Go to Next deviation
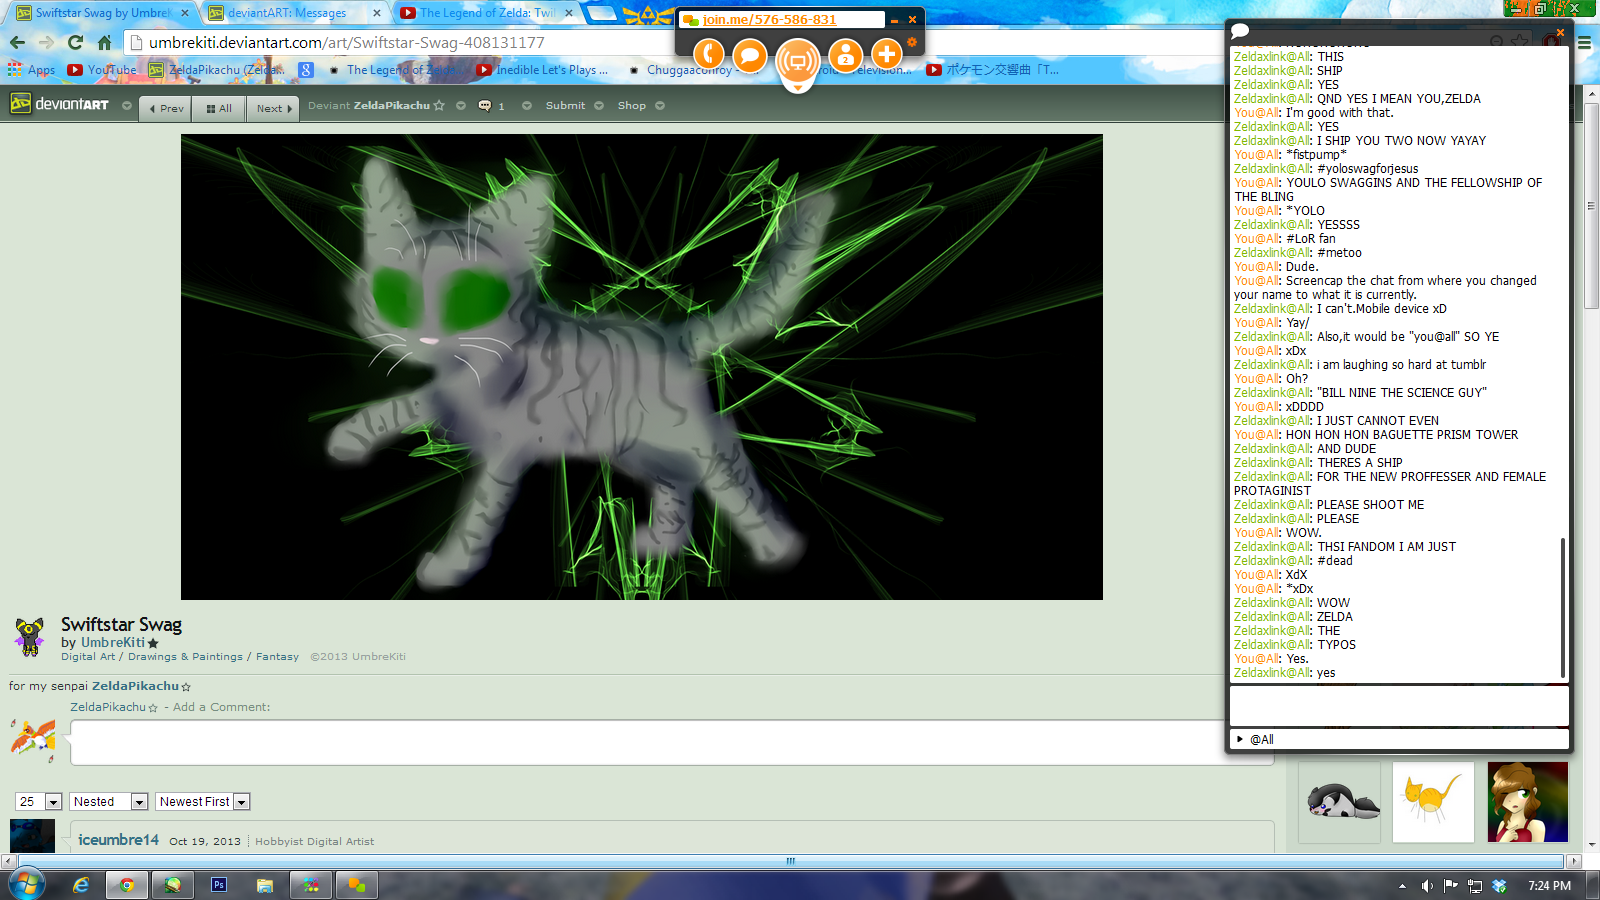The width and height of the screenshot is (1600, 900). (x=273, y=108)
